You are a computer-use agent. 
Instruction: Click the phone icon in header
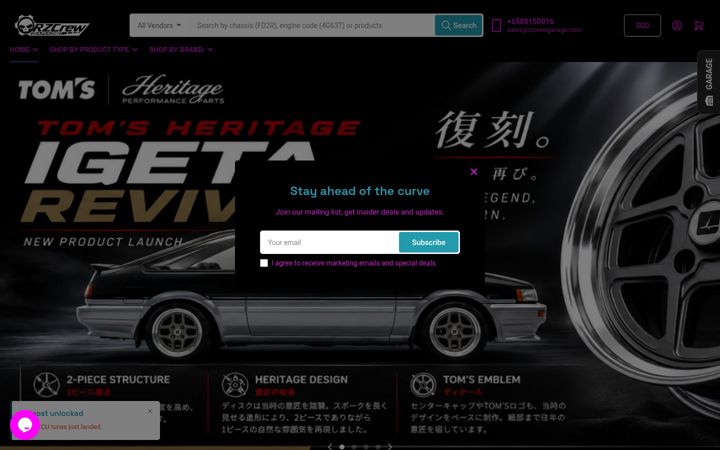pyautogui.click(x=496, y=25)
